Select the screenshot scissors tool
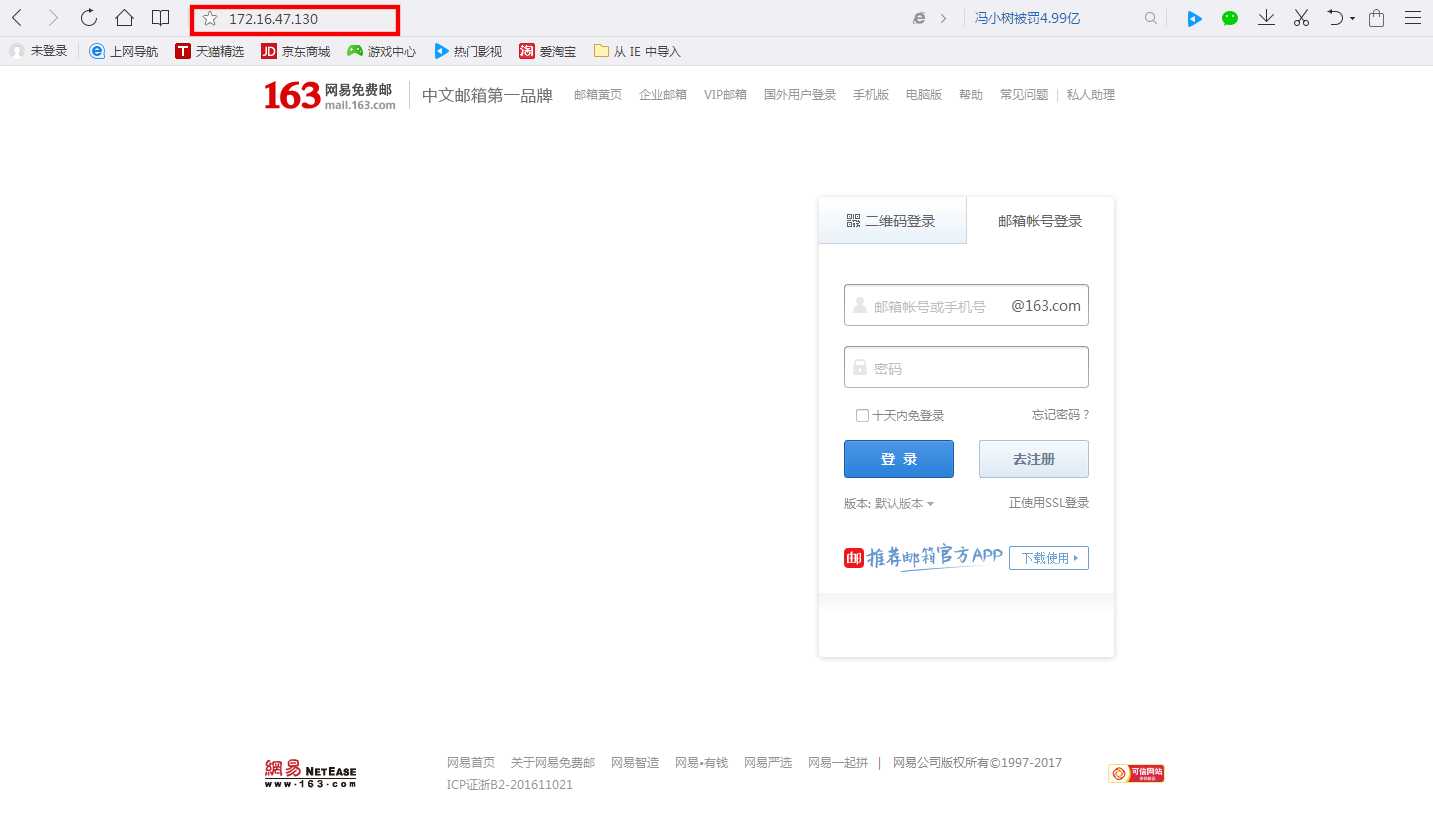Screen dimensions: 1433x830 pyautogui.click(x=1301, y=18)
